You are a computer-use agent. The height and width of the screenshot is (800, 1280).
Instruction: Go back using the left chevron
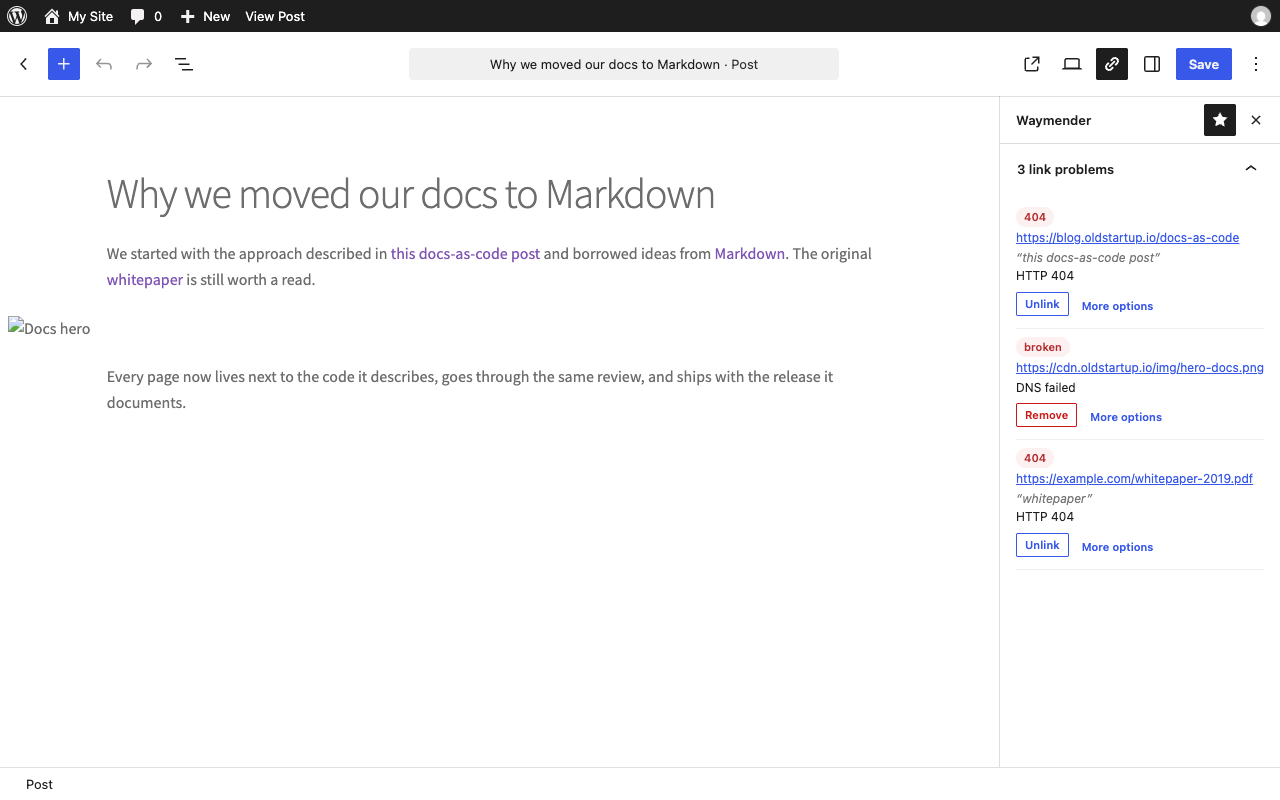point(24,64)
